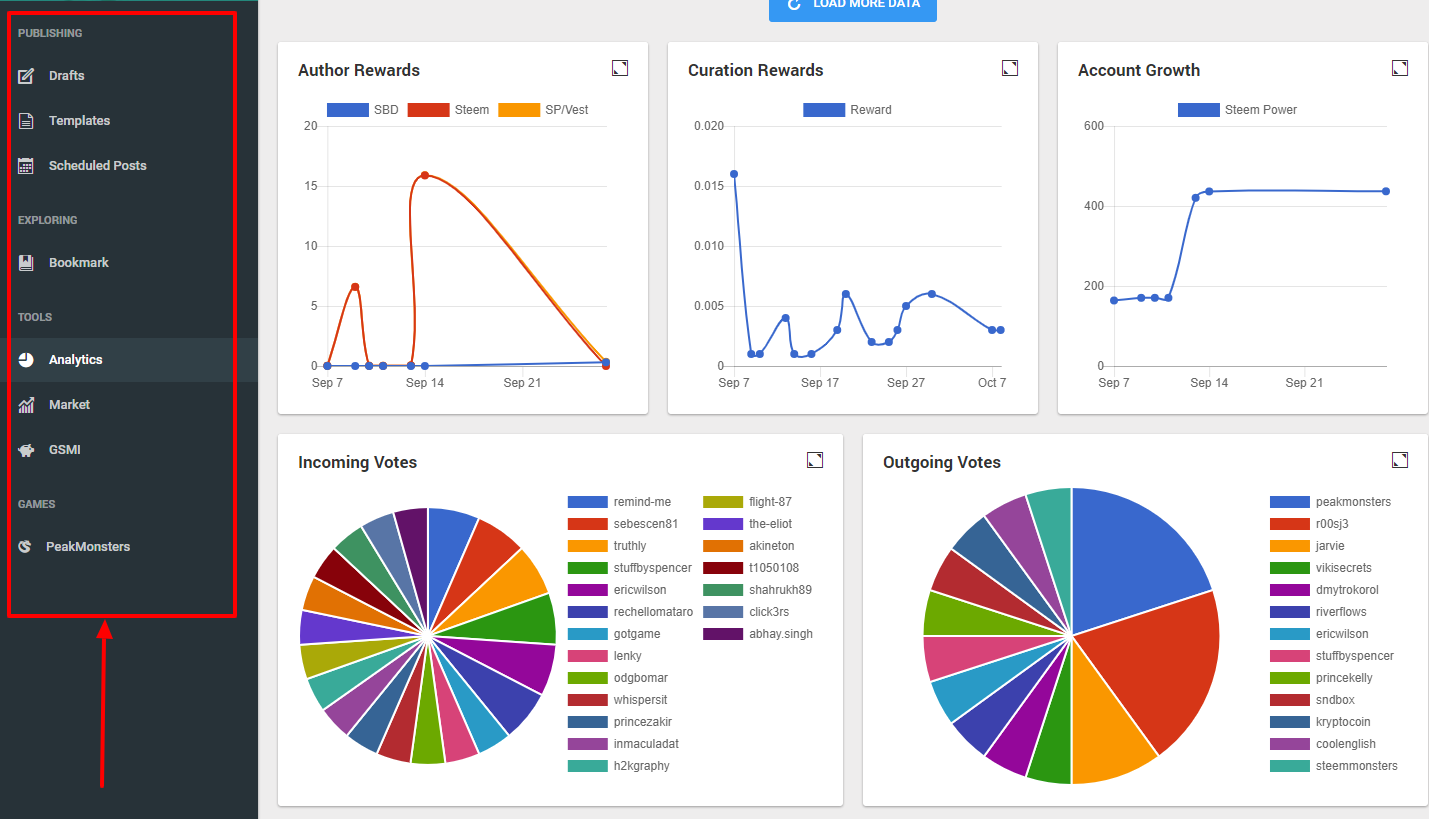Open the Scheduled Posts link
1429x819 pixels.
point(97,166)
